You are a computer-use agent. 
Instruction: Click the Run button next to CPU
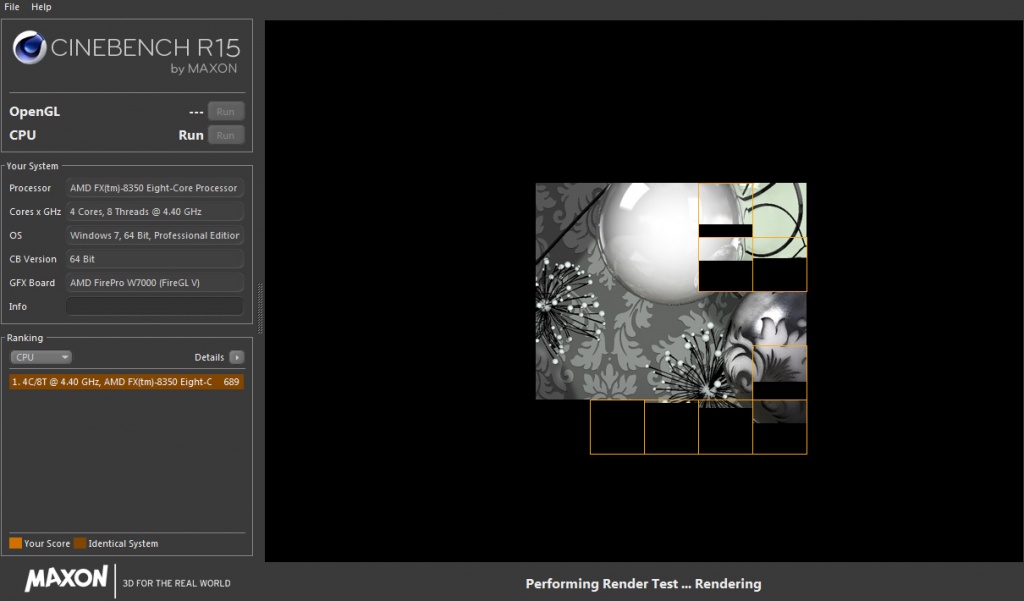(x=226, y=135)
